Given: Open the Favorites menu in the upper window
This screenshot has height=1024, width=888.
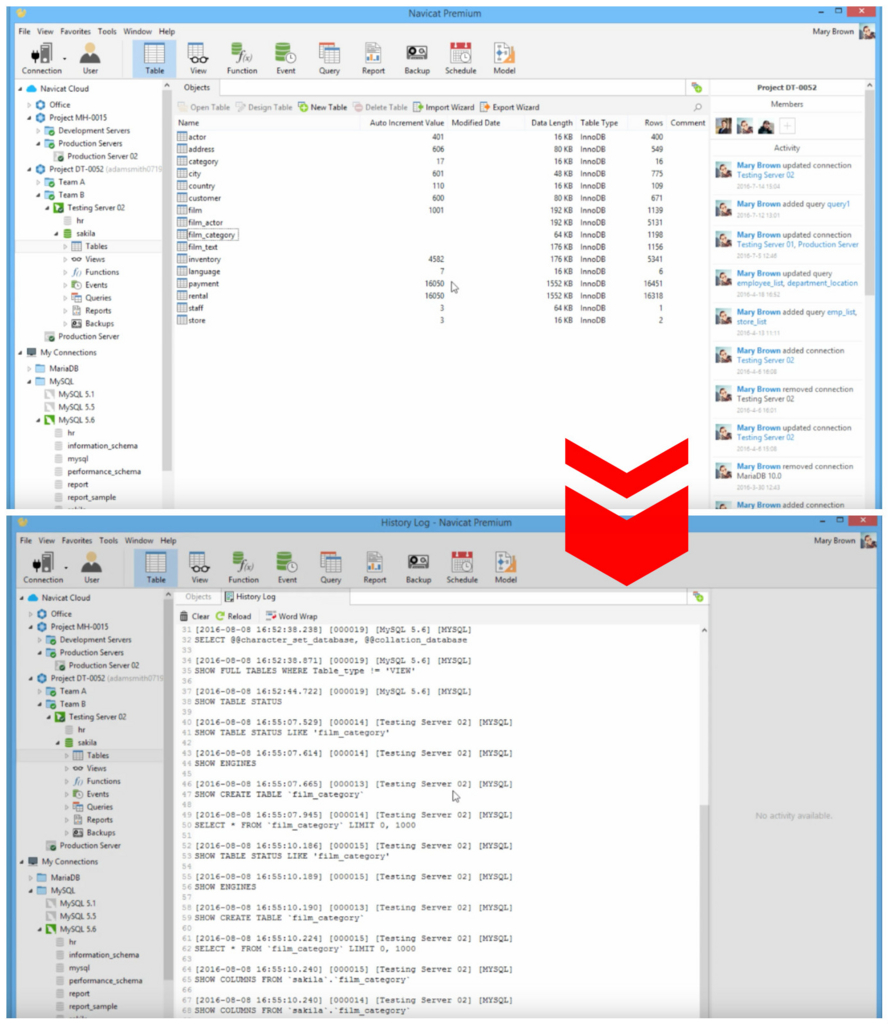Looking at the screenshot, I should click(x=75, y=31).
